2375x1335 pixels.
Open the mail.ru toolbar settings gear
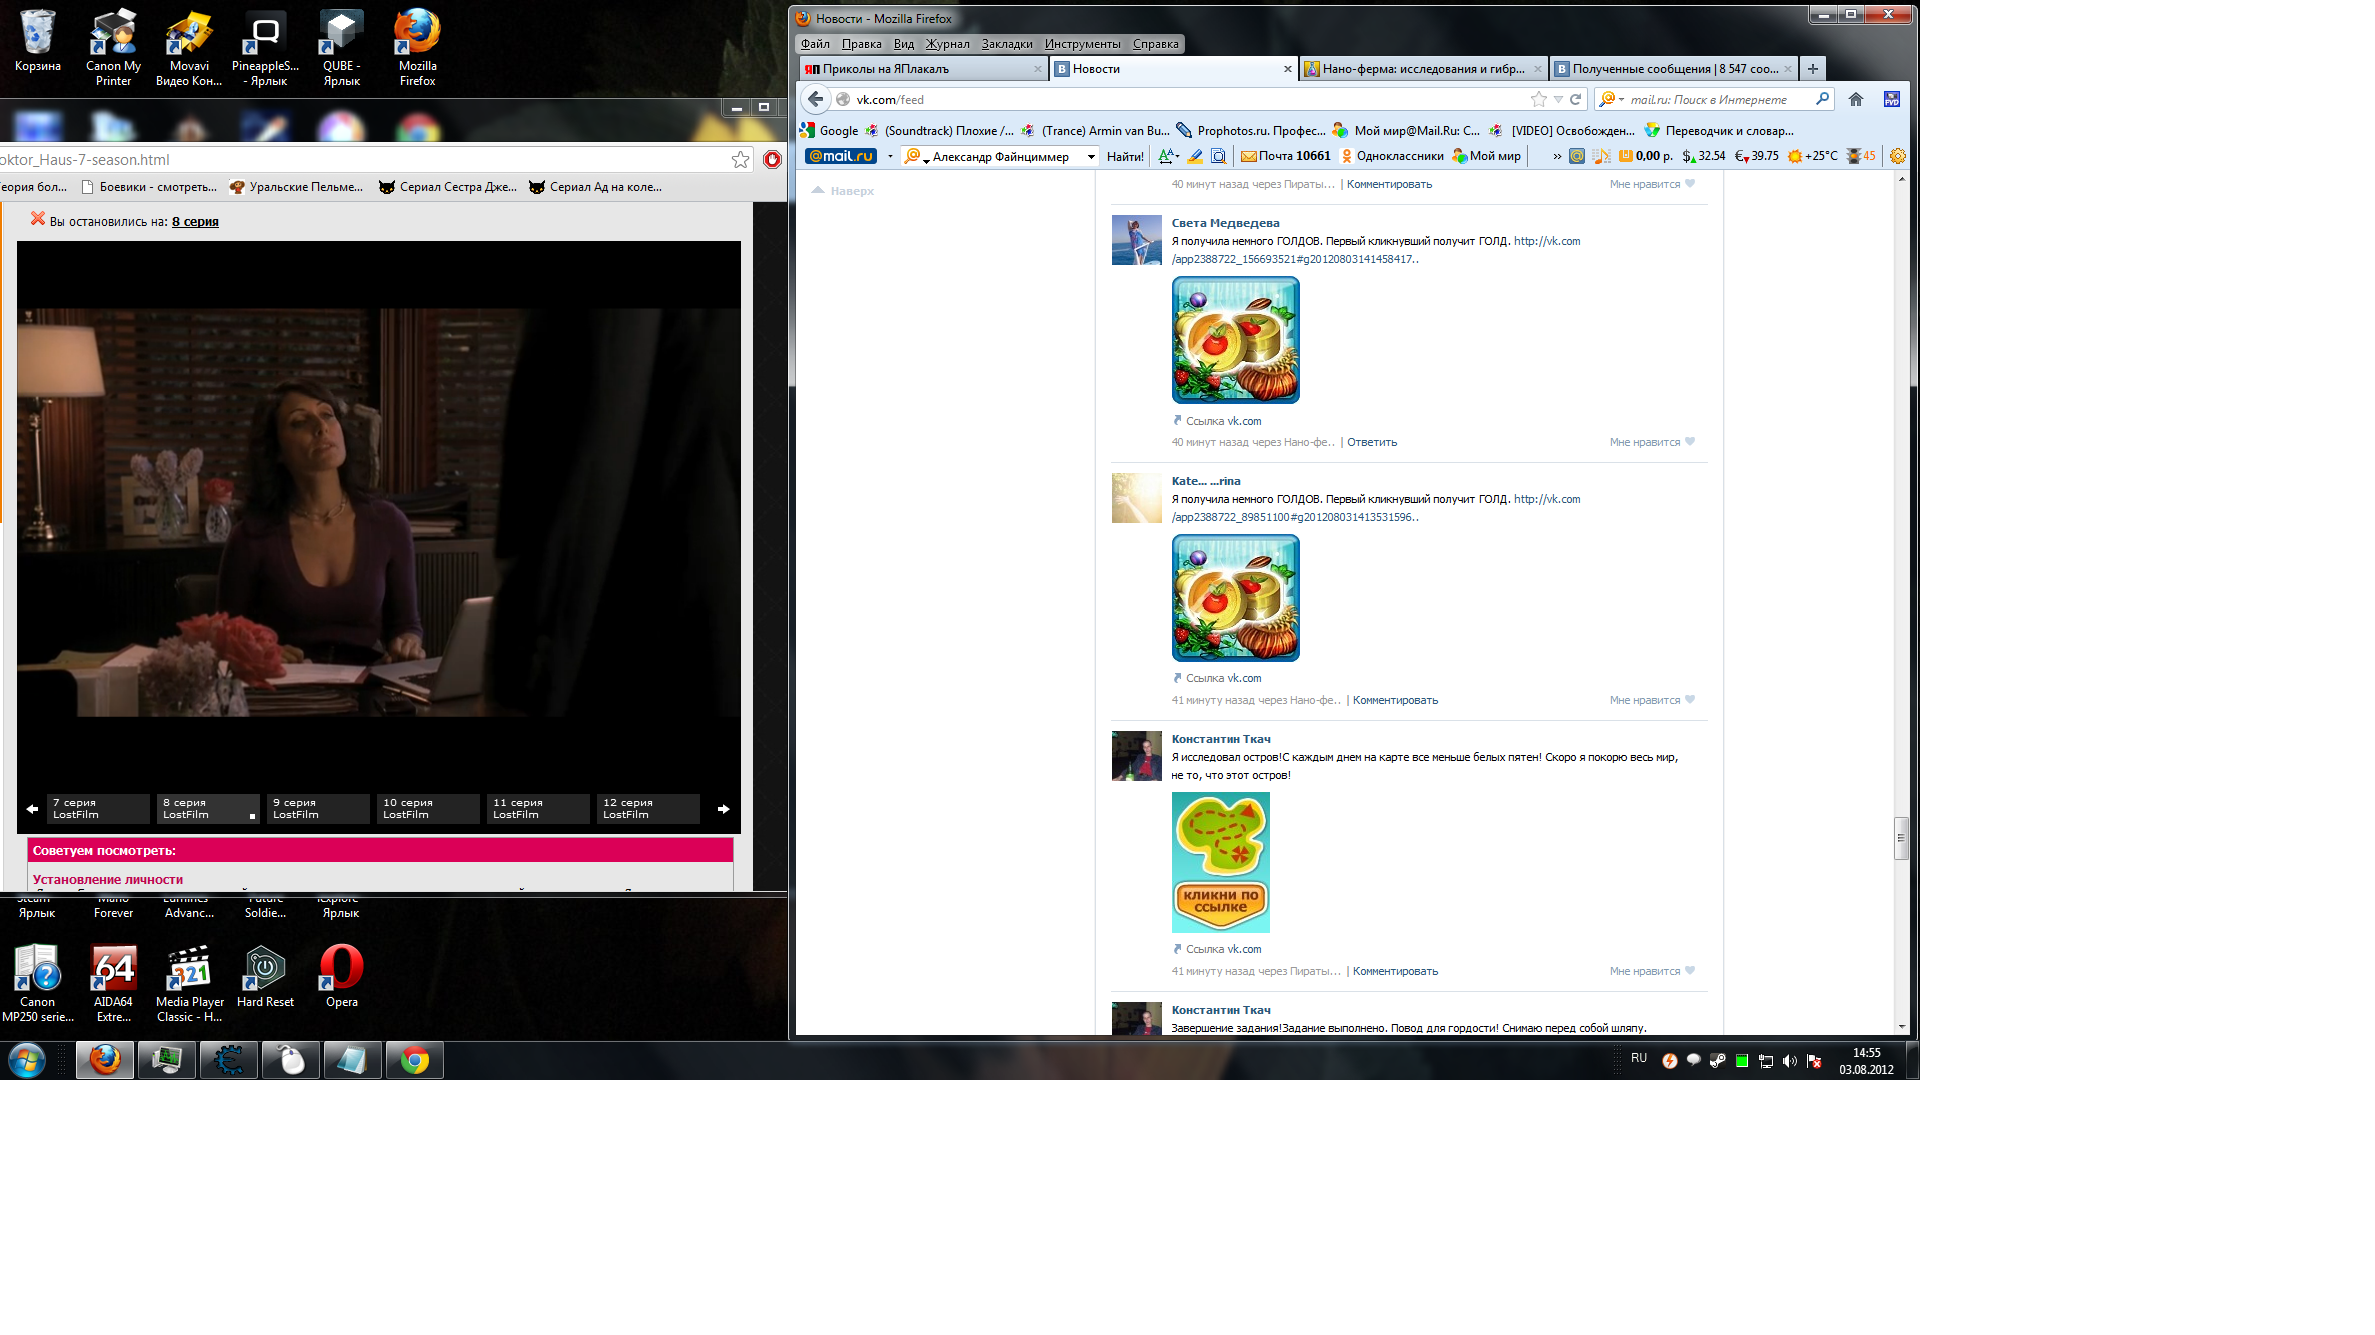tap(1898, 156)
